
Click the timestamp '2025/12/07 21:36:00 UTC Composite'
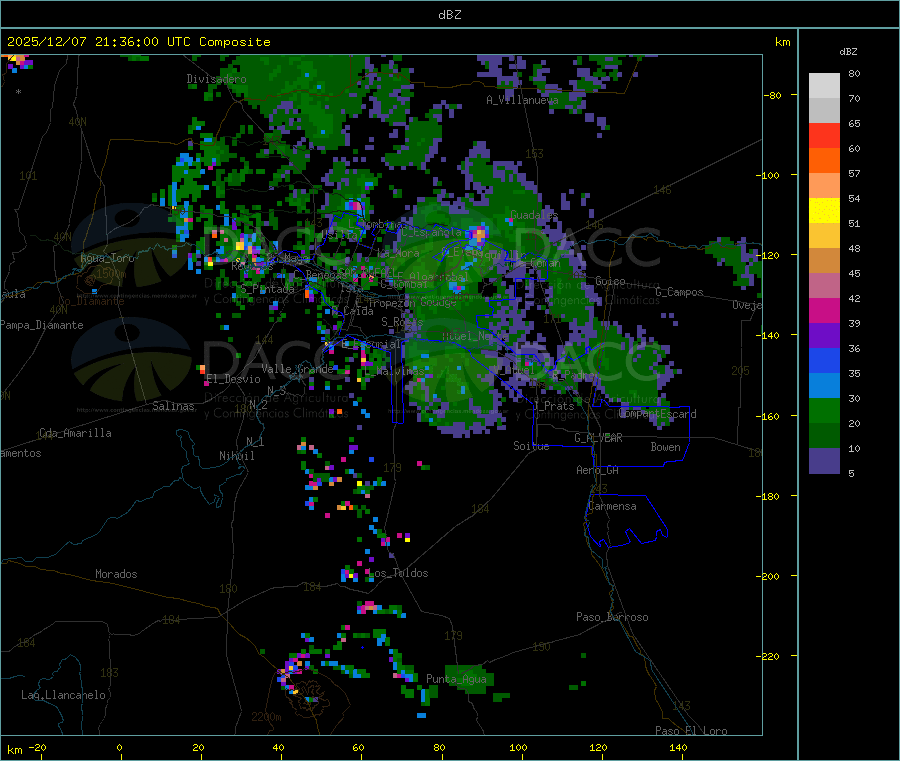pos(138,42)
